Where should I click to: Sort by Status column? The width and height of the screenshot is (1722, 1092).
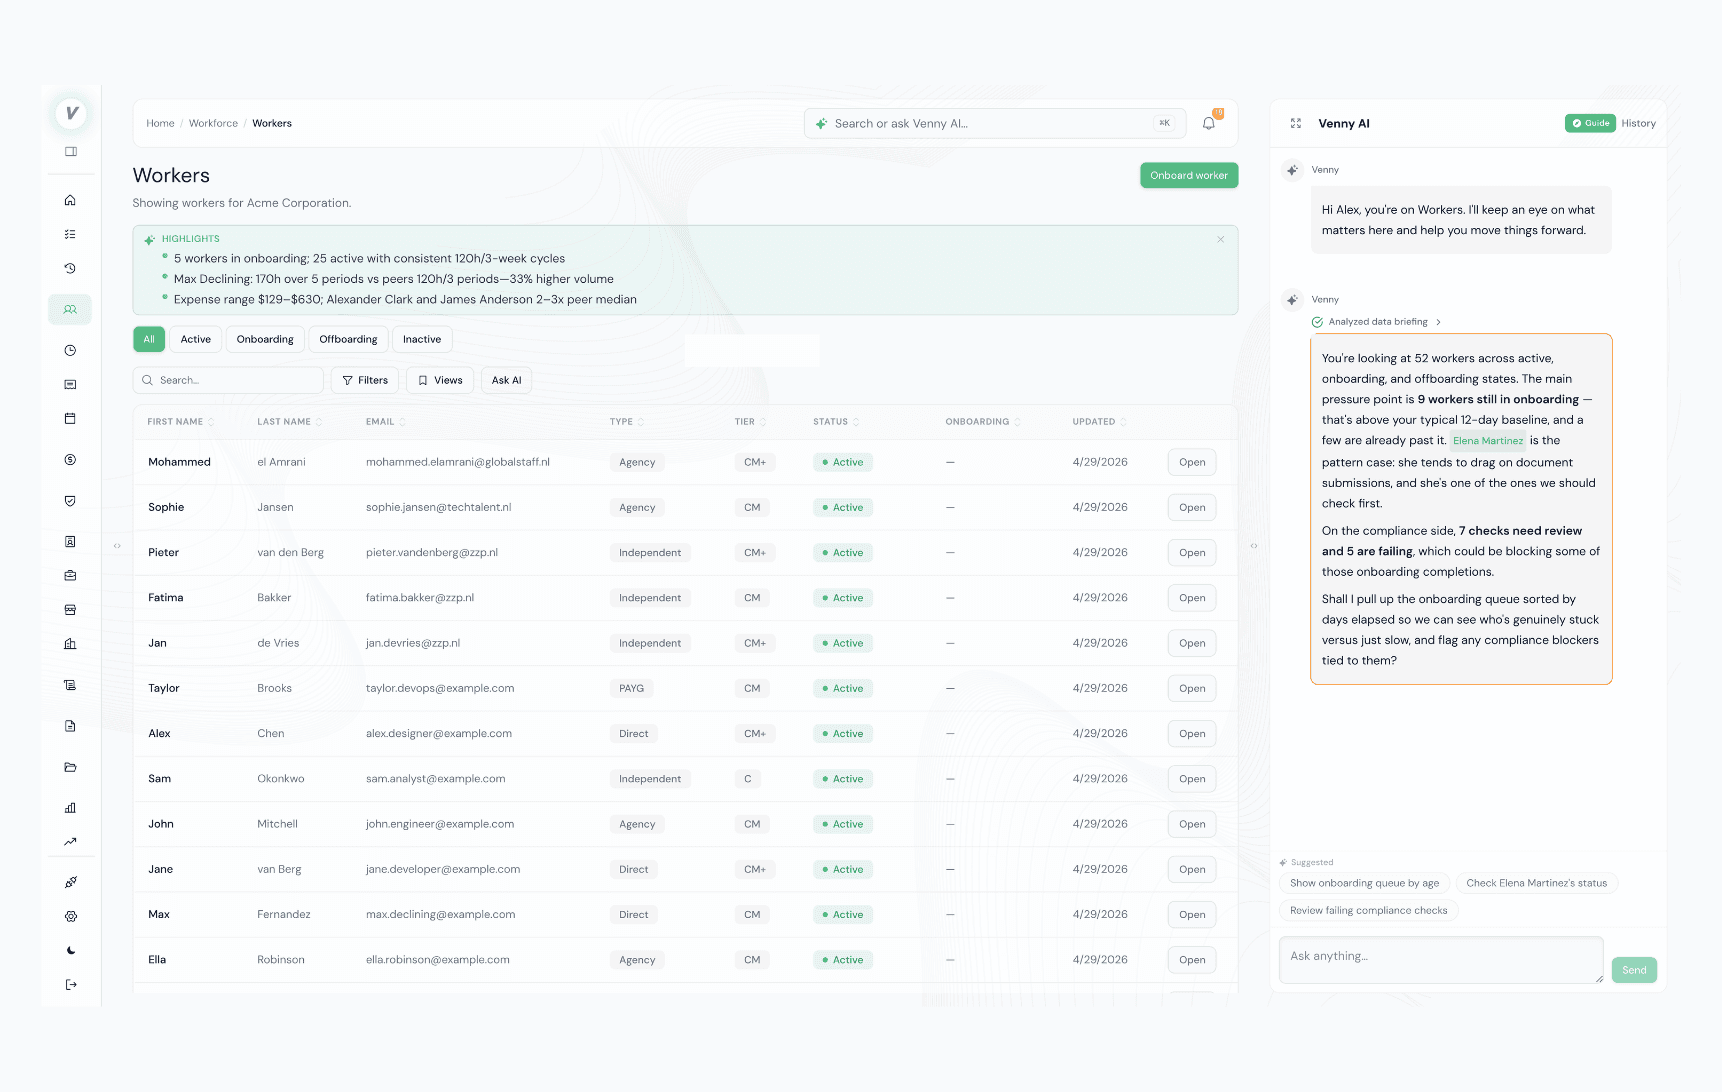click(x=836, y=422)
